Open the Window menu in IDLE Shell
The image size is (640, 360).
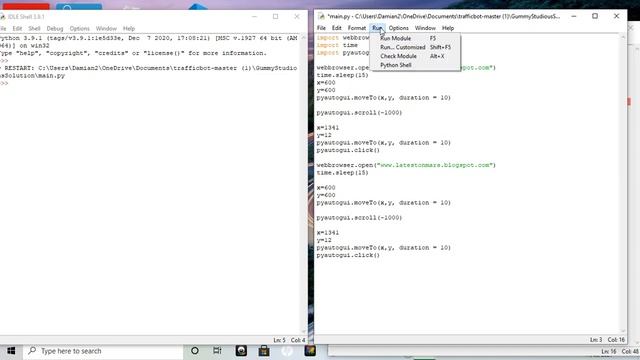pyautogui.click(x=106, y=29)
